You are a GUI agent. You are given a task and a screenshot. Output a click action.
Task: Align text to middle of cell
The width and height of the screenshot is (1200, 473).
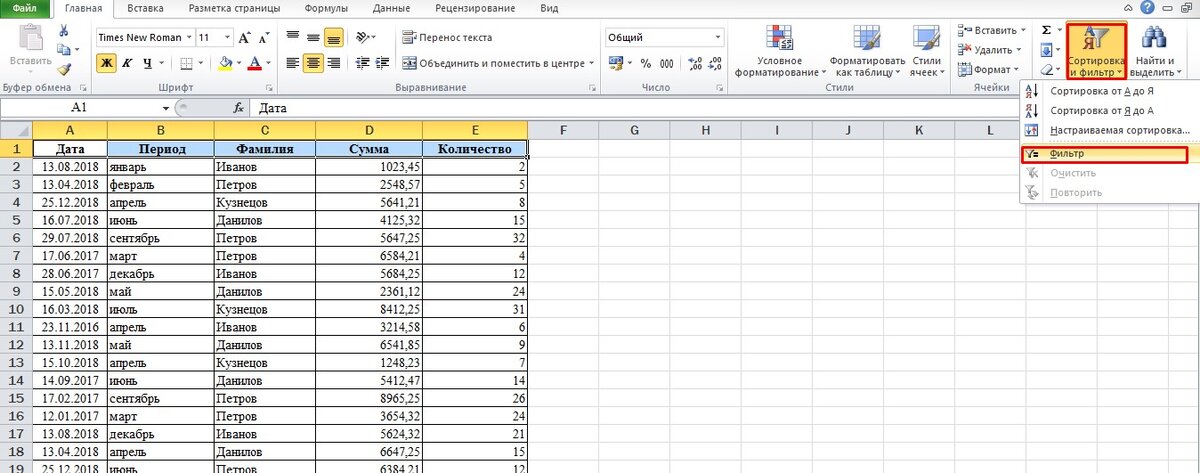[x=313, y=37]
